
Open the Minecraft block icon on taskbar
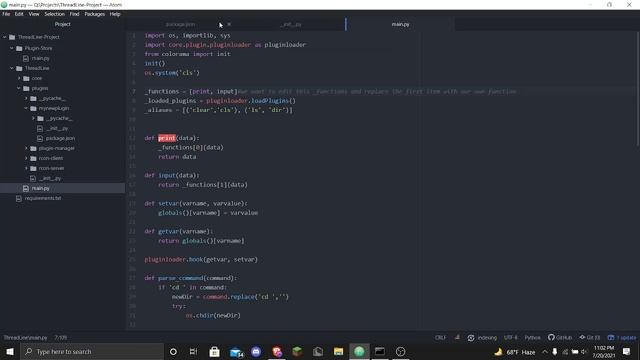(x=298, y=351)
